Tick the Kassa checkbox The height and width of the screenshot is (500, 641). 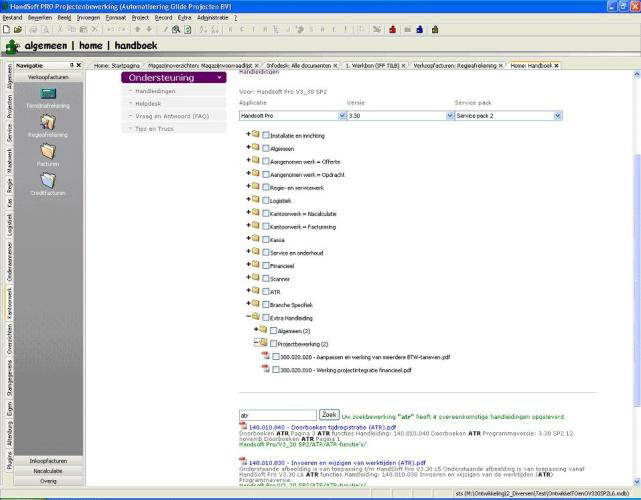(266, 240)
